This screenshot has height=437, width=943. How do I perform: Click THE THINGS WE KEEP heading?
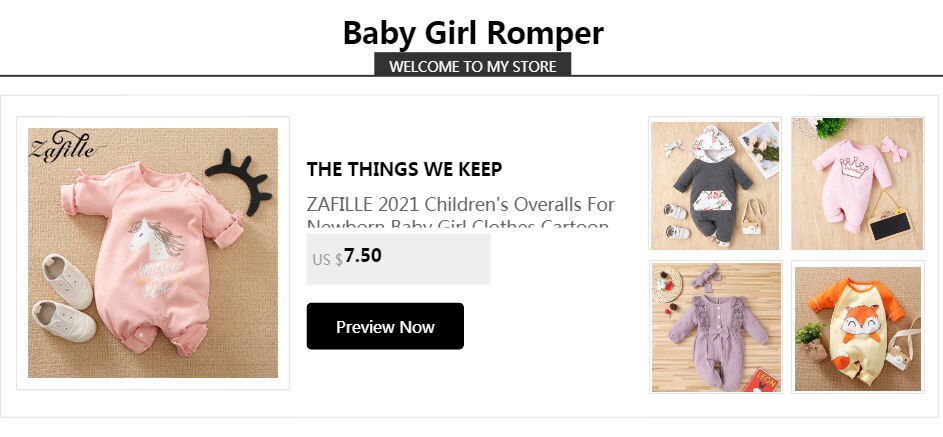click(x=404, y=169)
